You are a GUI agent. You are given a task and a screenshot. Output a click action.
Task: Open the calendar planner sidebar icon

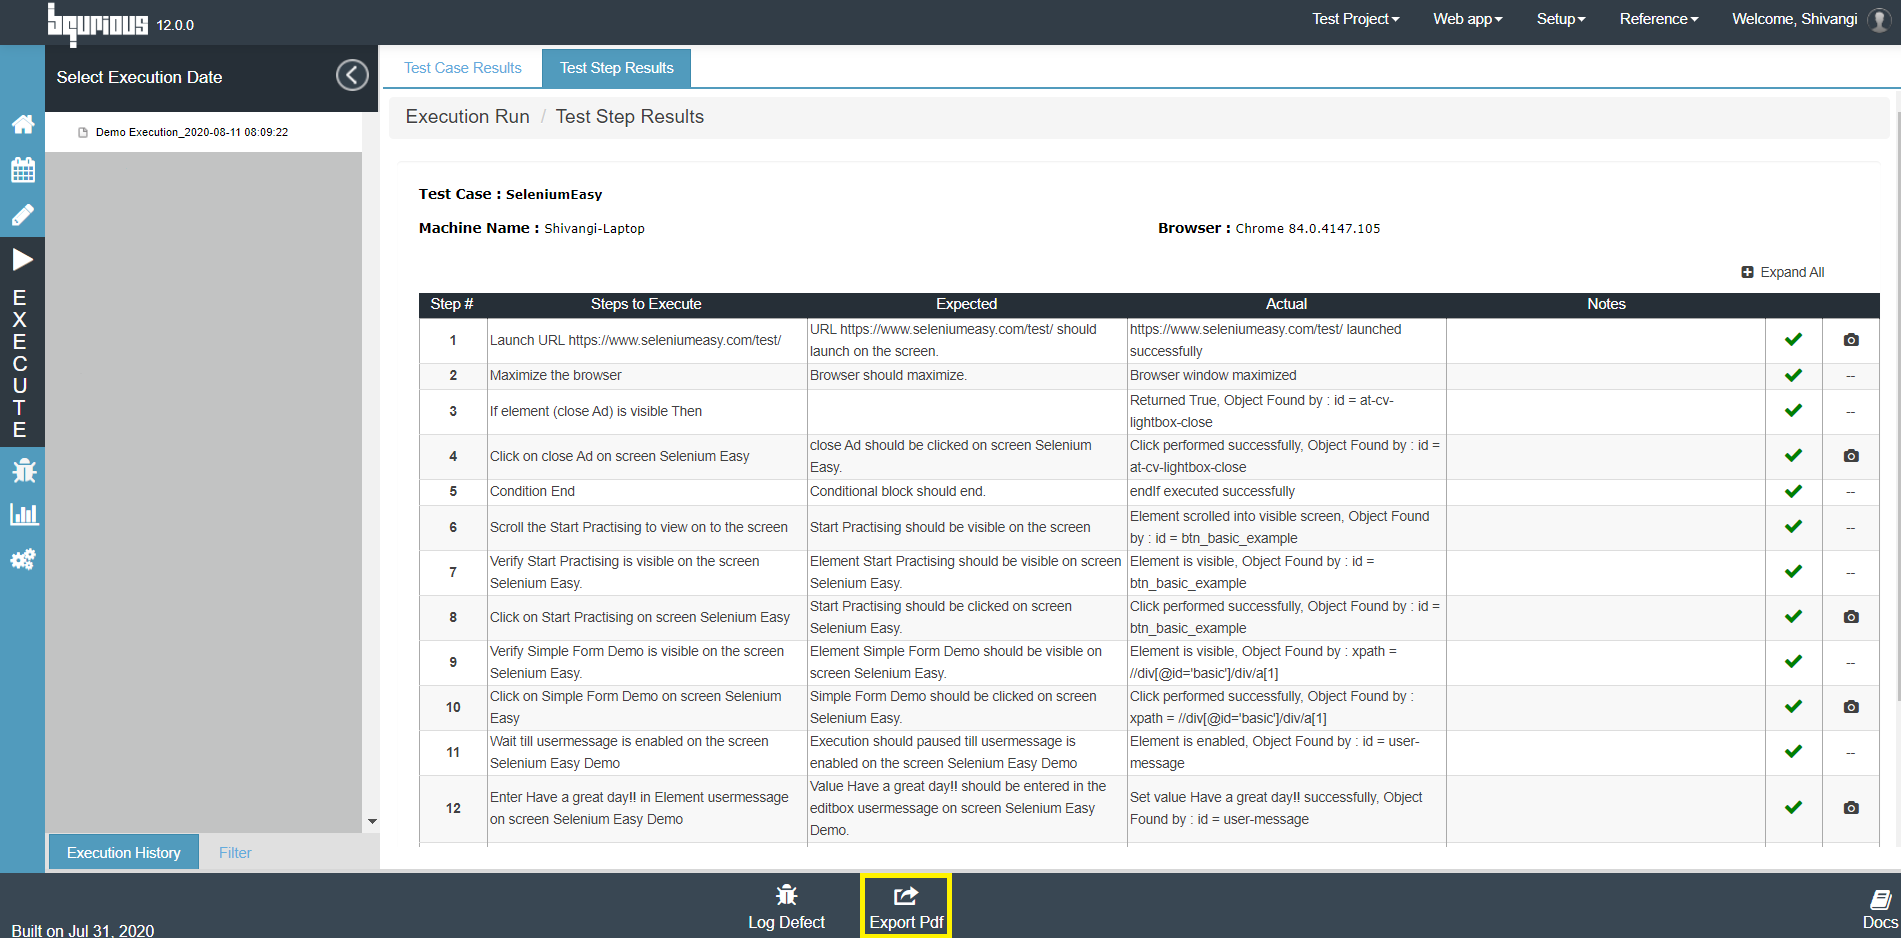click(x=23, y=170)
